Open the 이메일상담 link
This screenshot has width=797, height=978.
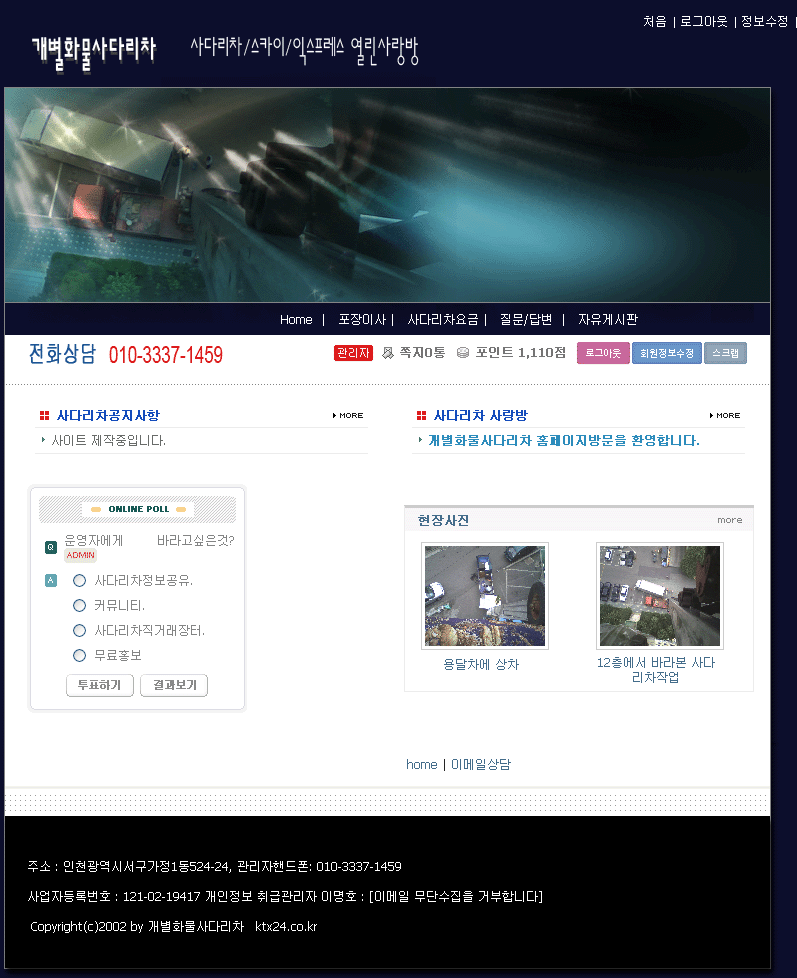[481, 765]
